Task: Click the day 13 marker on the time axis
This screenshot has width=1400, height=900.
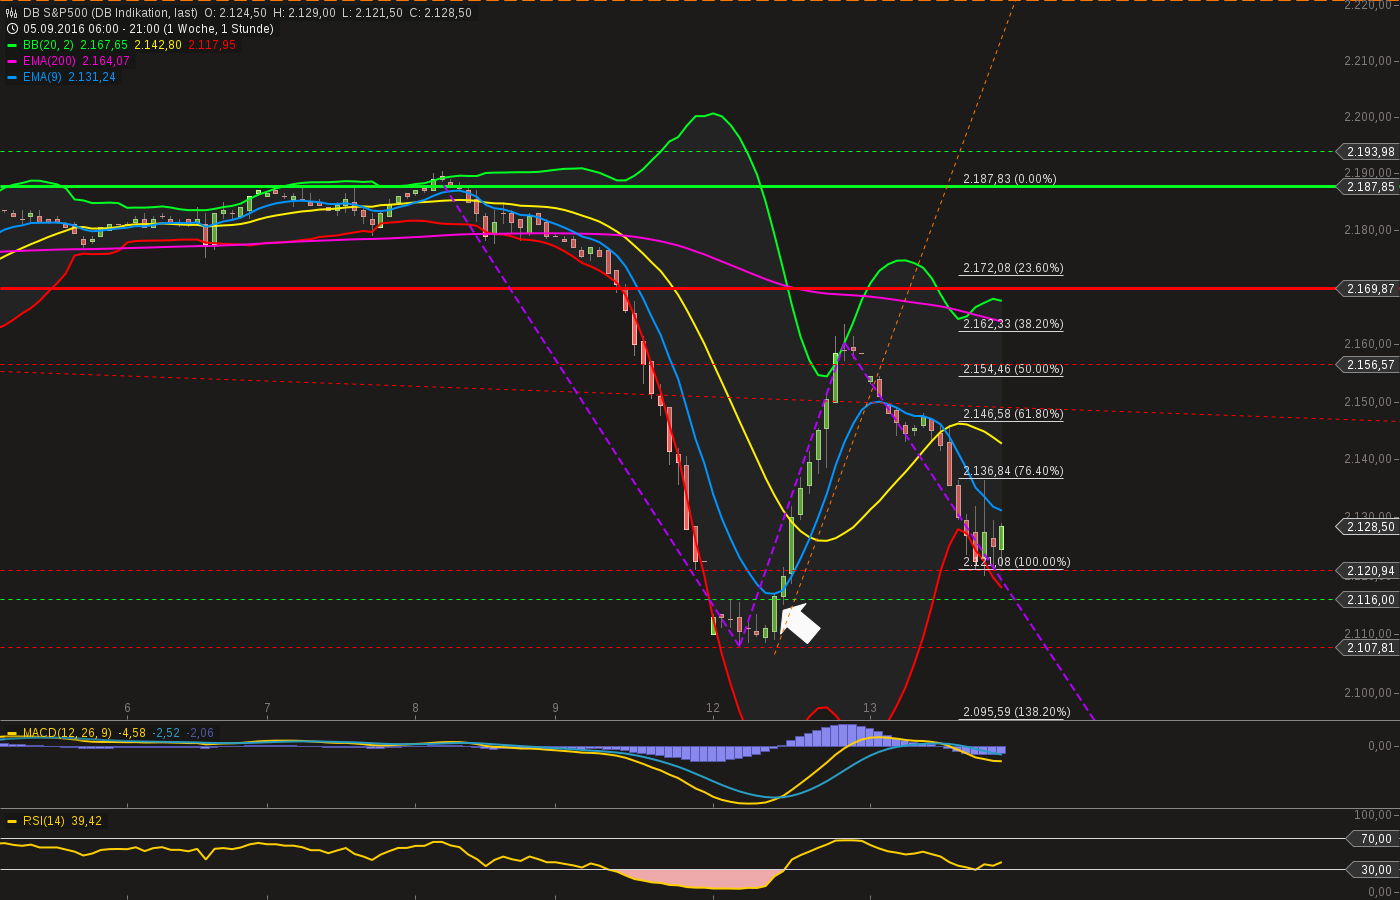Action: click(870, 708)
